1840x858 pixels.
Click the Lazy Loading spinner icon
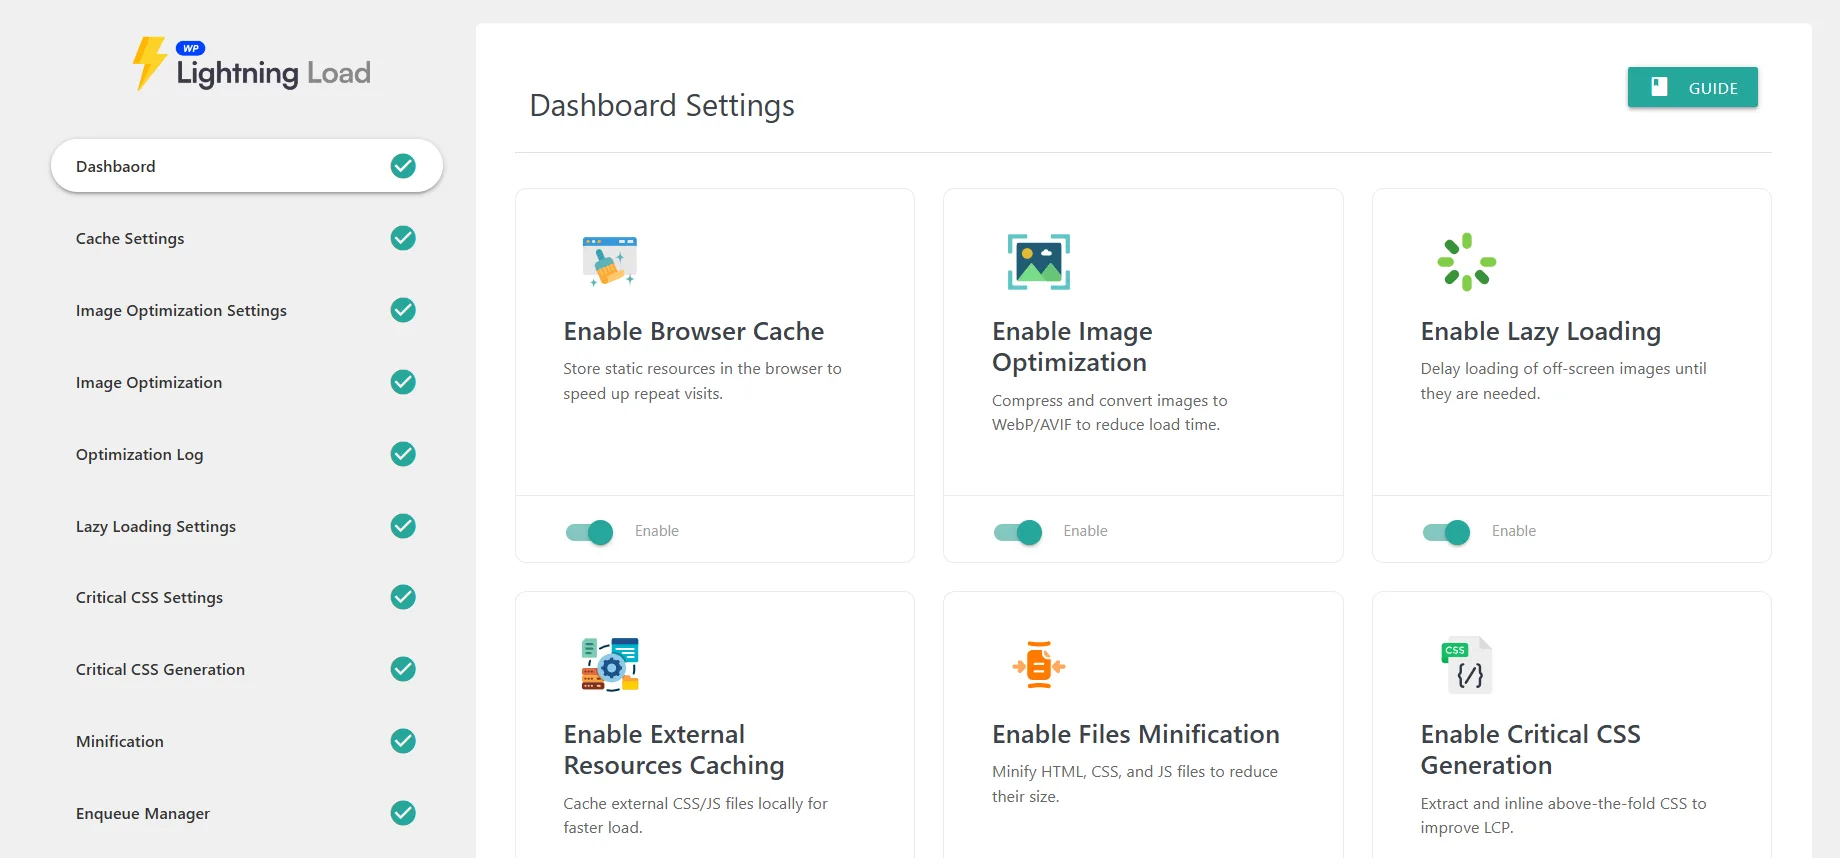point(1466,262)
